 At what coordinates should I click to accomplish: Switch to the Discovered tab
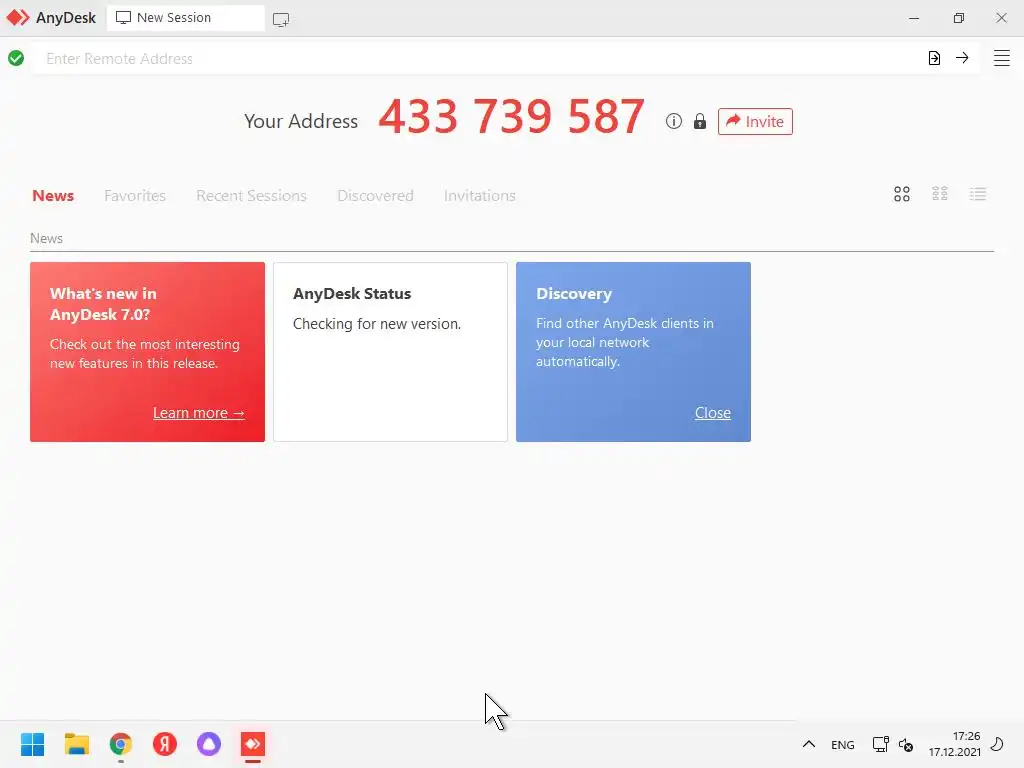pos(376,196)
